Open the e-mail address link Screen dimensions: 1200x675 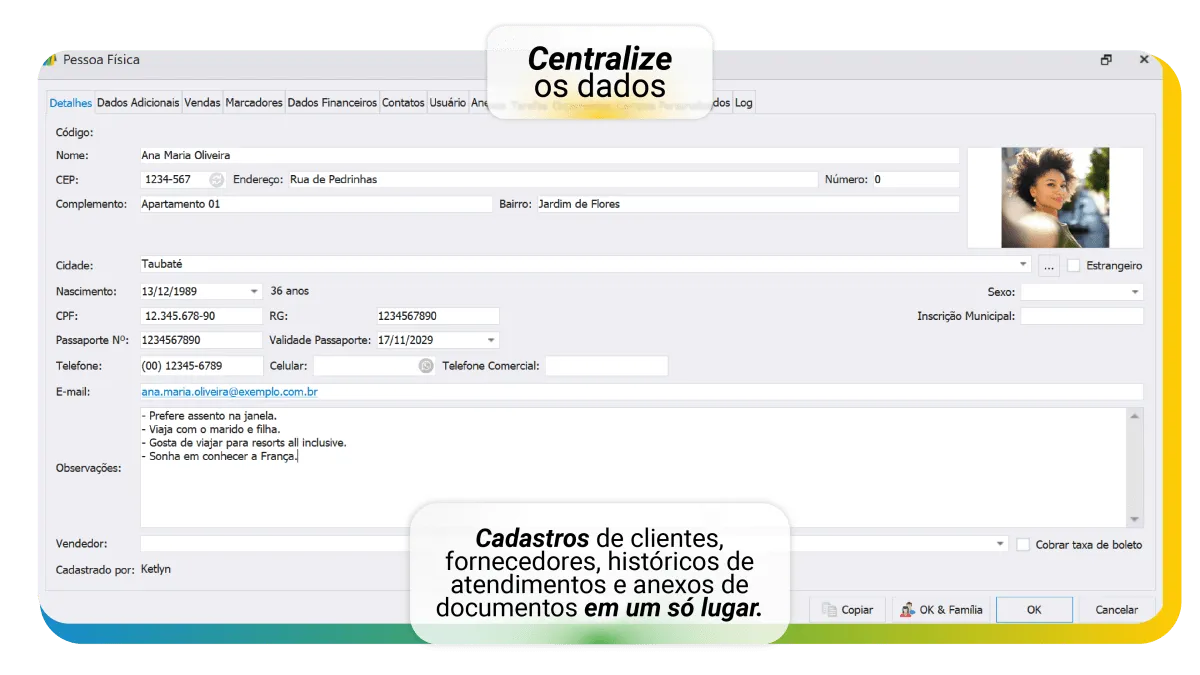pos(230,392)
